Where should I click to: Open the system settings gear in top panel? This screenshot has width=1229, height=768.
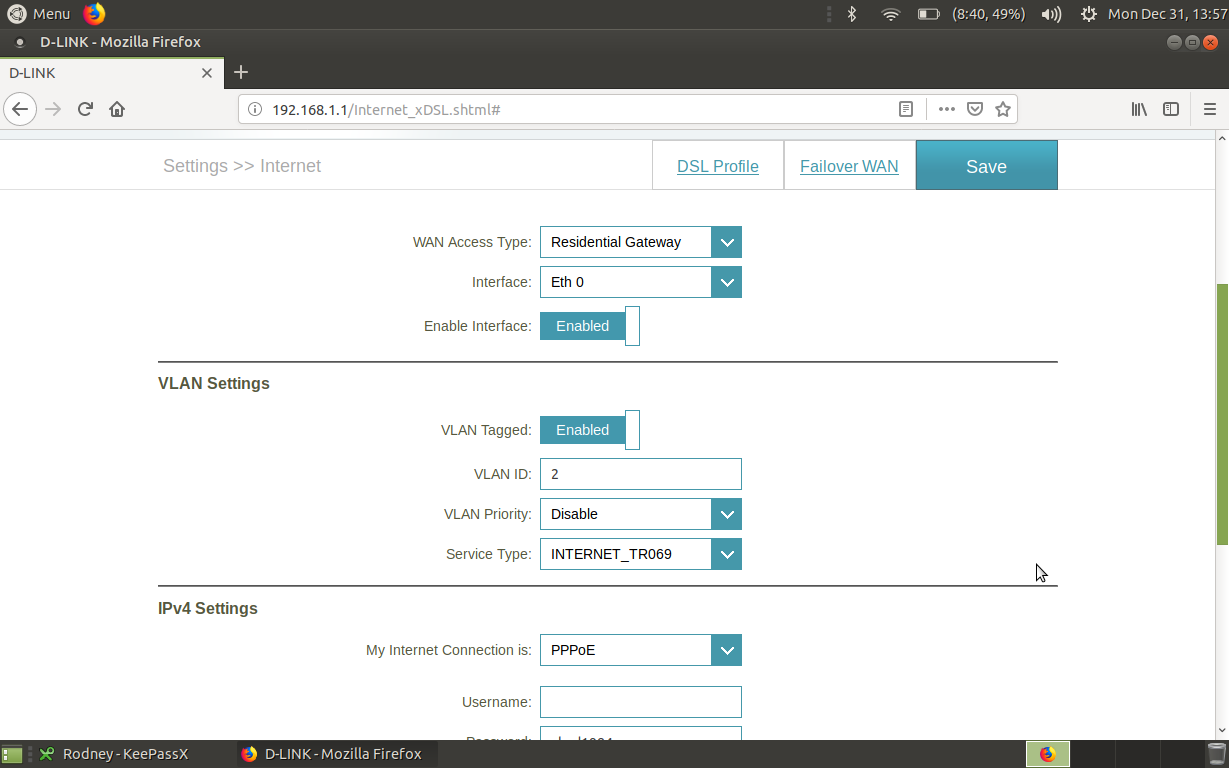pyautogui.click(x=1089, y=14)
